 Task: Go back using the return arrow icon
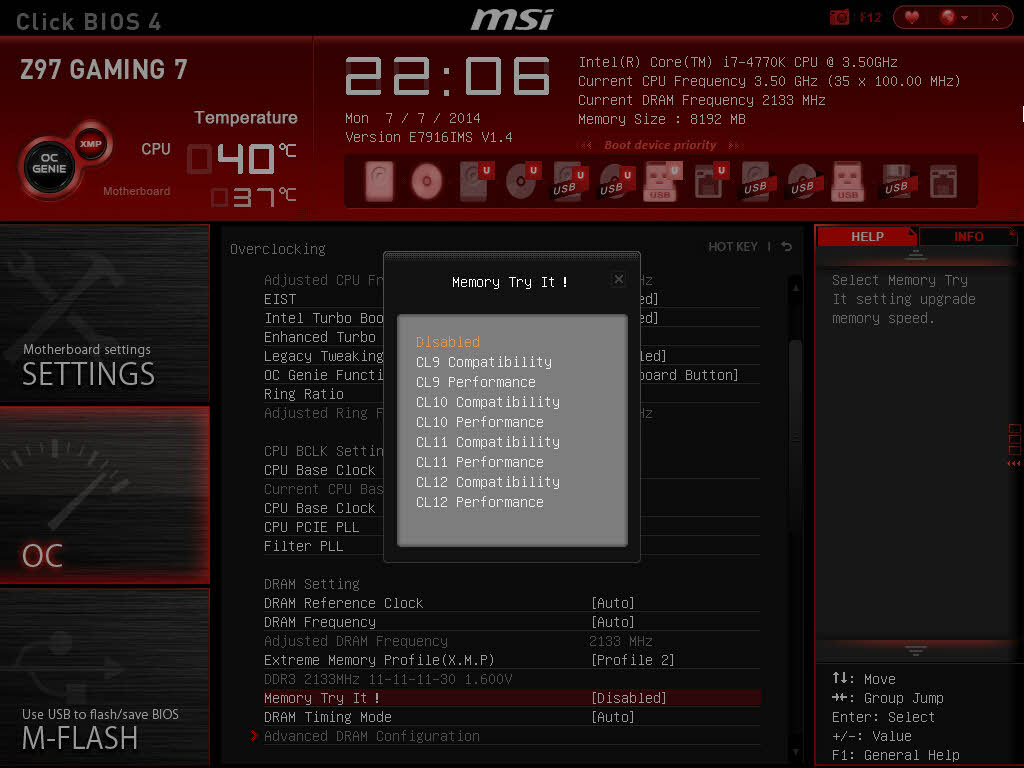787,246
